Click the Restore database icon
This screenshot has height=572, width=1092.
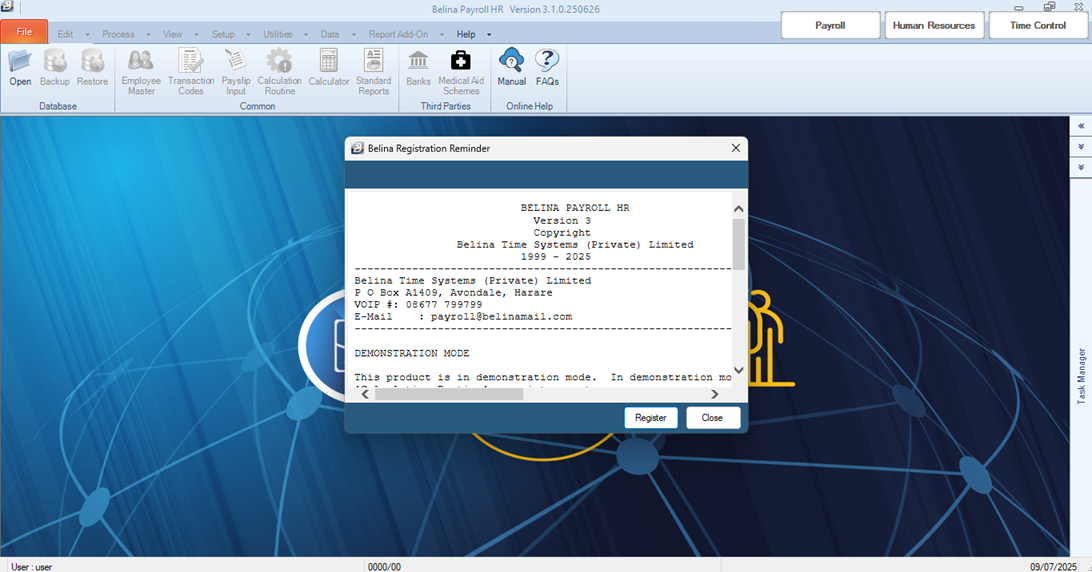(92, 68)
